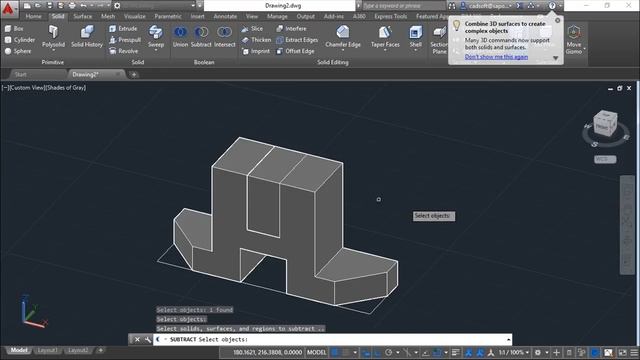The width and height of the screenshot is (640, 360).
Task: Toggle snap mode in status bar
Action: (346, 352)
